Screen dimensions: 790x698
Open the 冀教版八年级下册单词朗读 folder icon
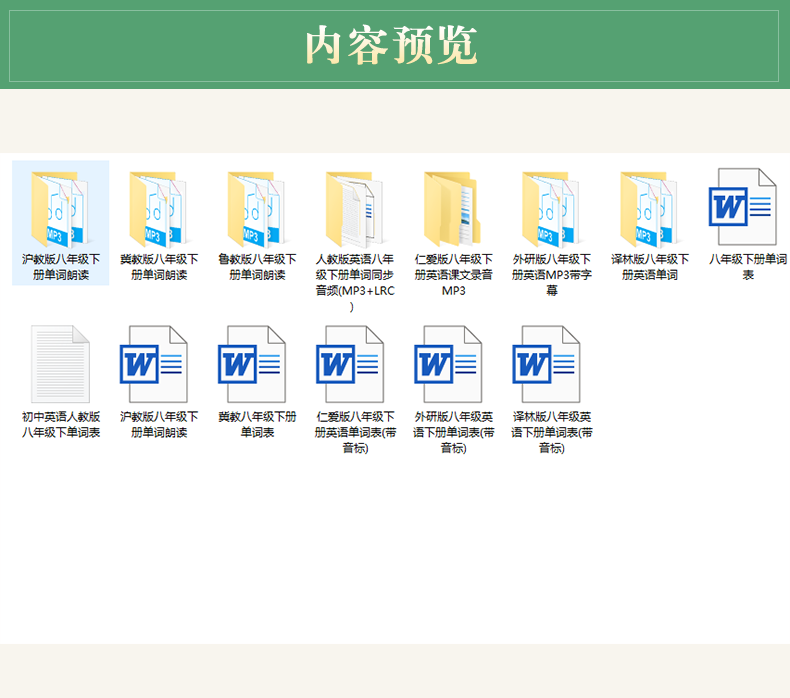pyautogui.click(x=158, y=209)
